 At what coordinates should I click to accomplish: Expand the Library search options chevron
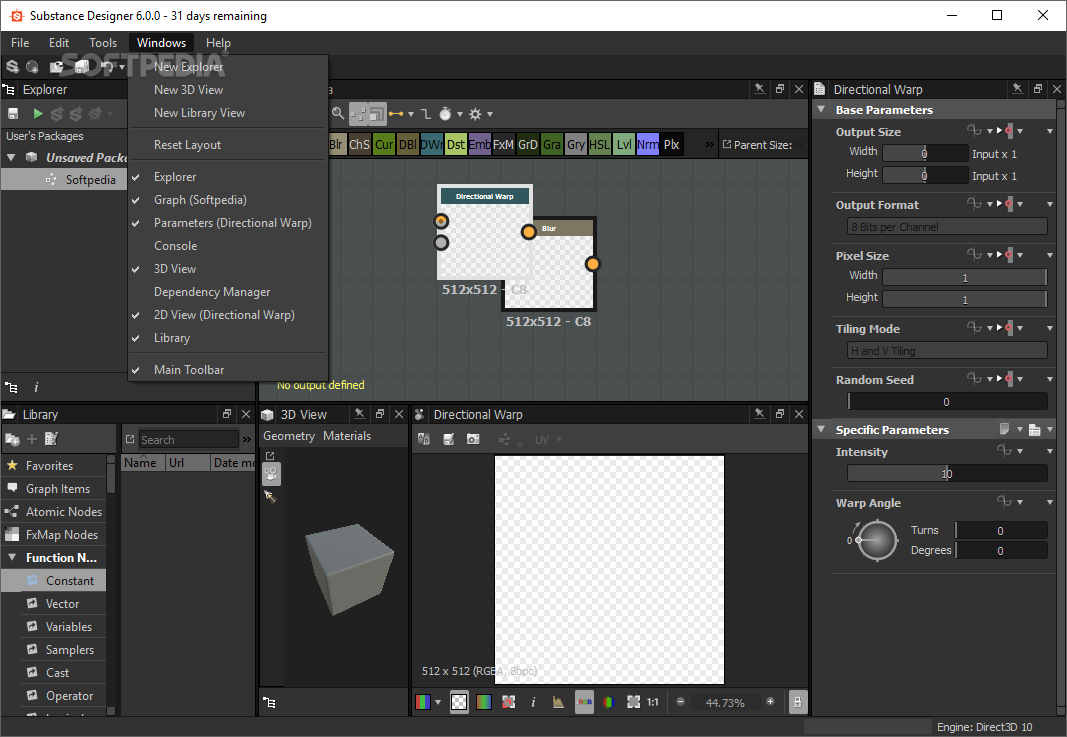(x=247, y=440)
